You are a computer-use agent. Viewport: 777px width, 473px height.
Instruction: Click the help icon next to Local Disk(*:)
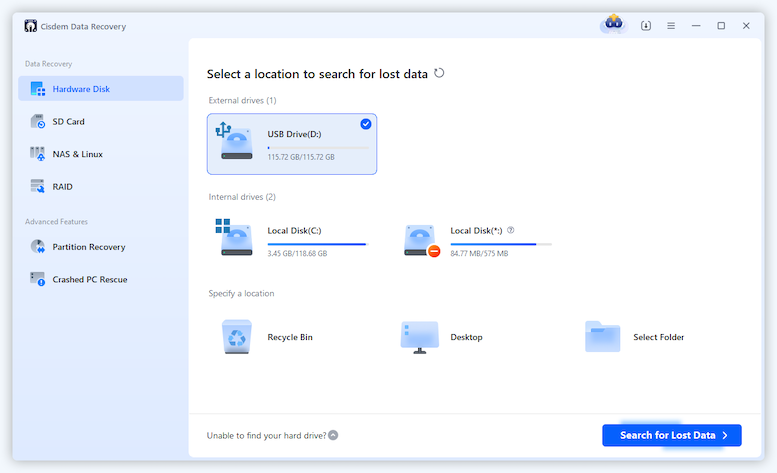click(x=511, y=230)
